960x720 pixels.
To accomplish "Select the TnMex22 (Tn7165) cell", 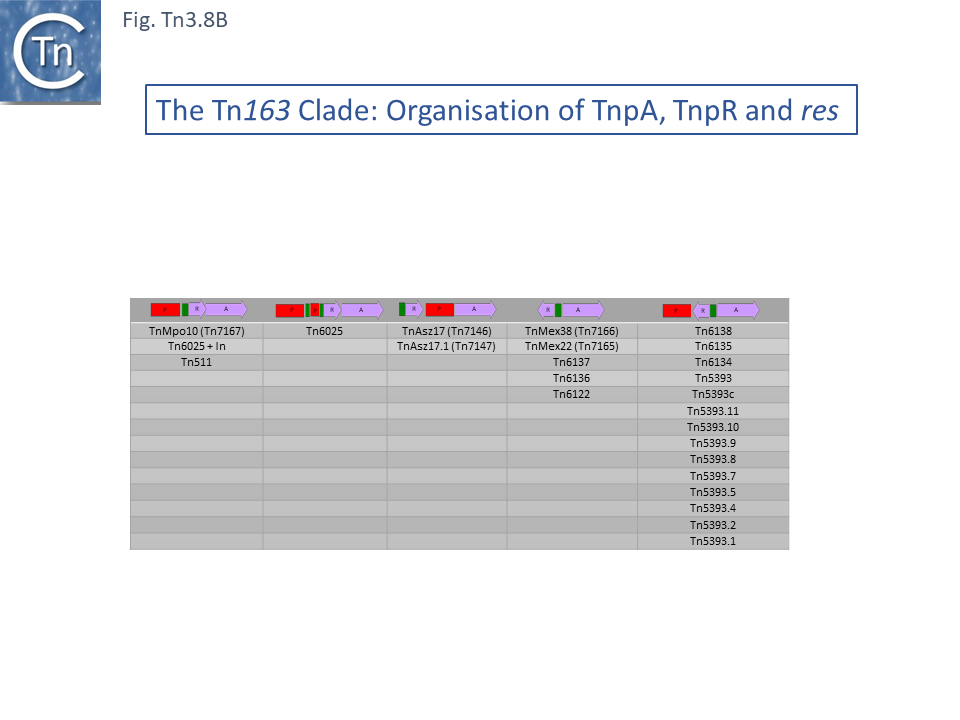I will [572, 347].
